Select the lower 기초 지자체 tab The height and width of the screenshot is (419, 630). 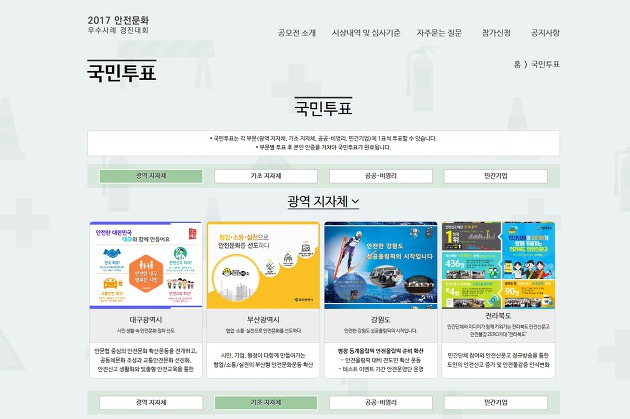(x=266, y=403)
